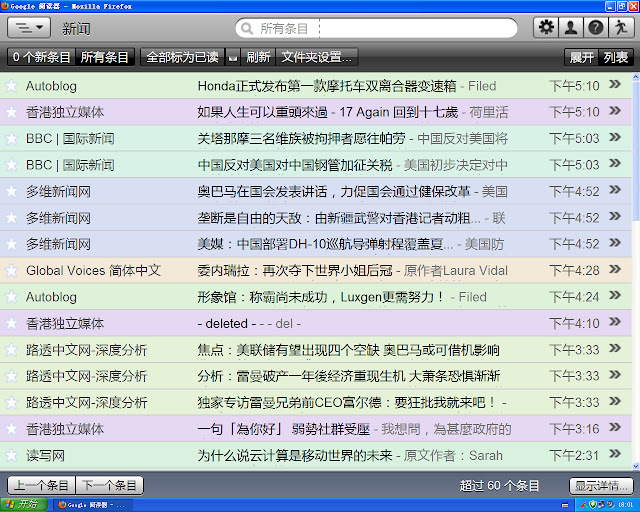Click the running figure icon

[621, 28]
